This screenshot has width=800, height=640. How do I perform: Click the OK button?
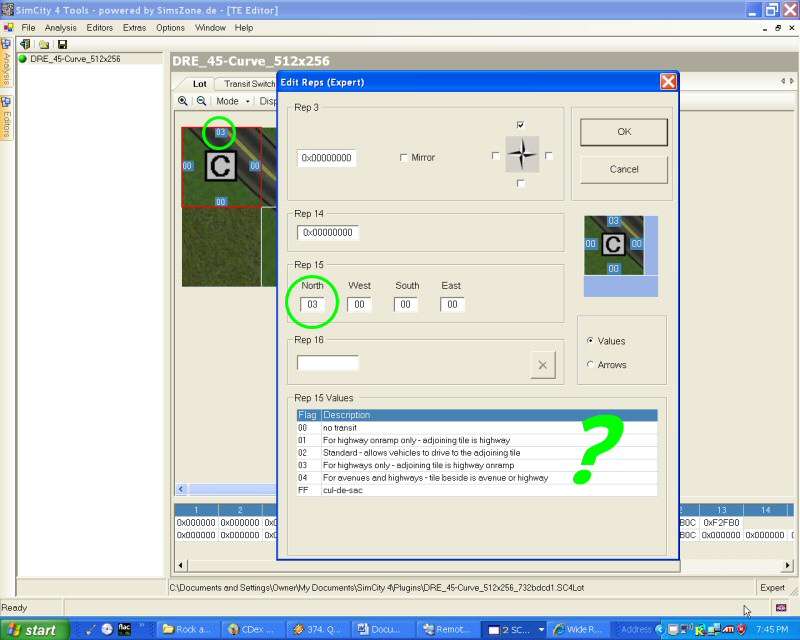(623, 132)
